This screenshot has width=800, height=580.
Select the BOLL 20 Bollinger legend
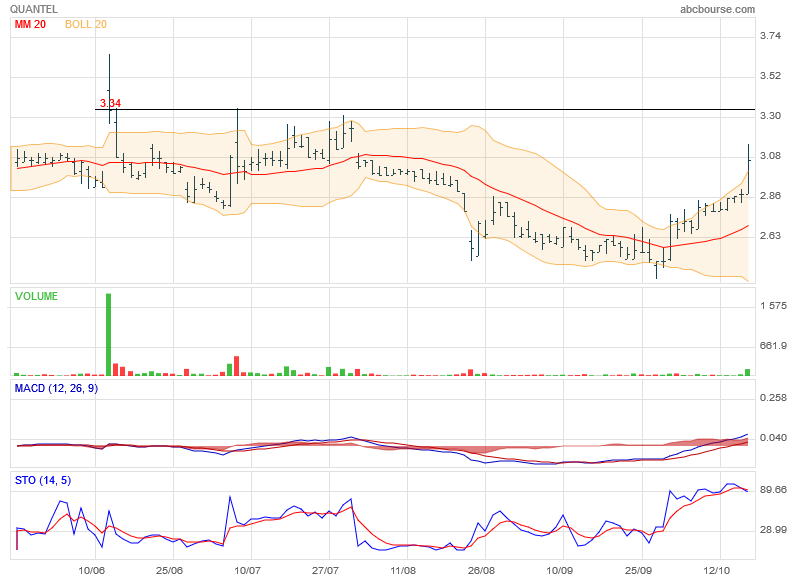tap(86, 24)
